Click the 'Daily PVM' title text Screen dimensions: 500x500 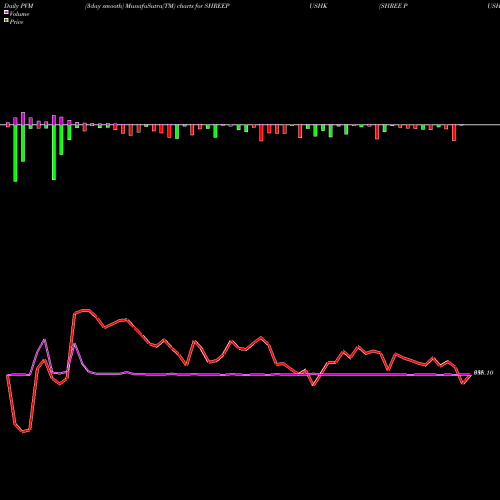point(19,6)
